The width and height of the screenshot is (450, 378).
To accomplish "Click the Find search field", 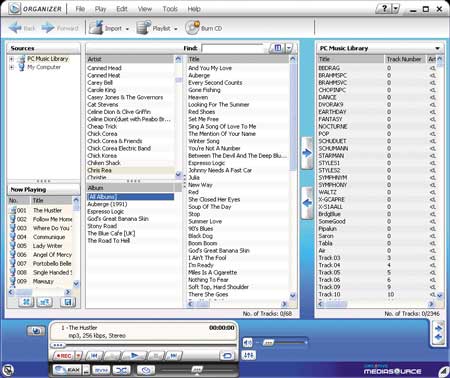I will click(233, 49).
